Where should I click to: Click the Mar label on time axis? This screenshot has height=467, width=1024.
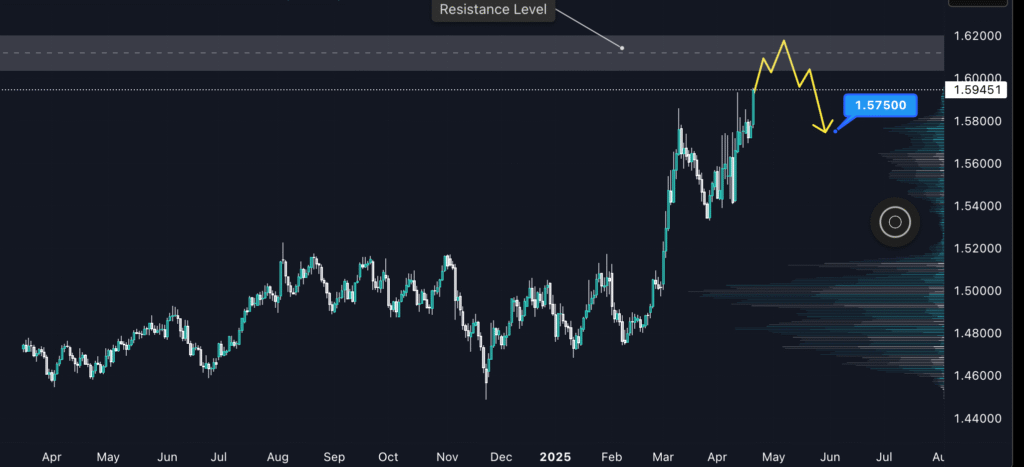664,457
